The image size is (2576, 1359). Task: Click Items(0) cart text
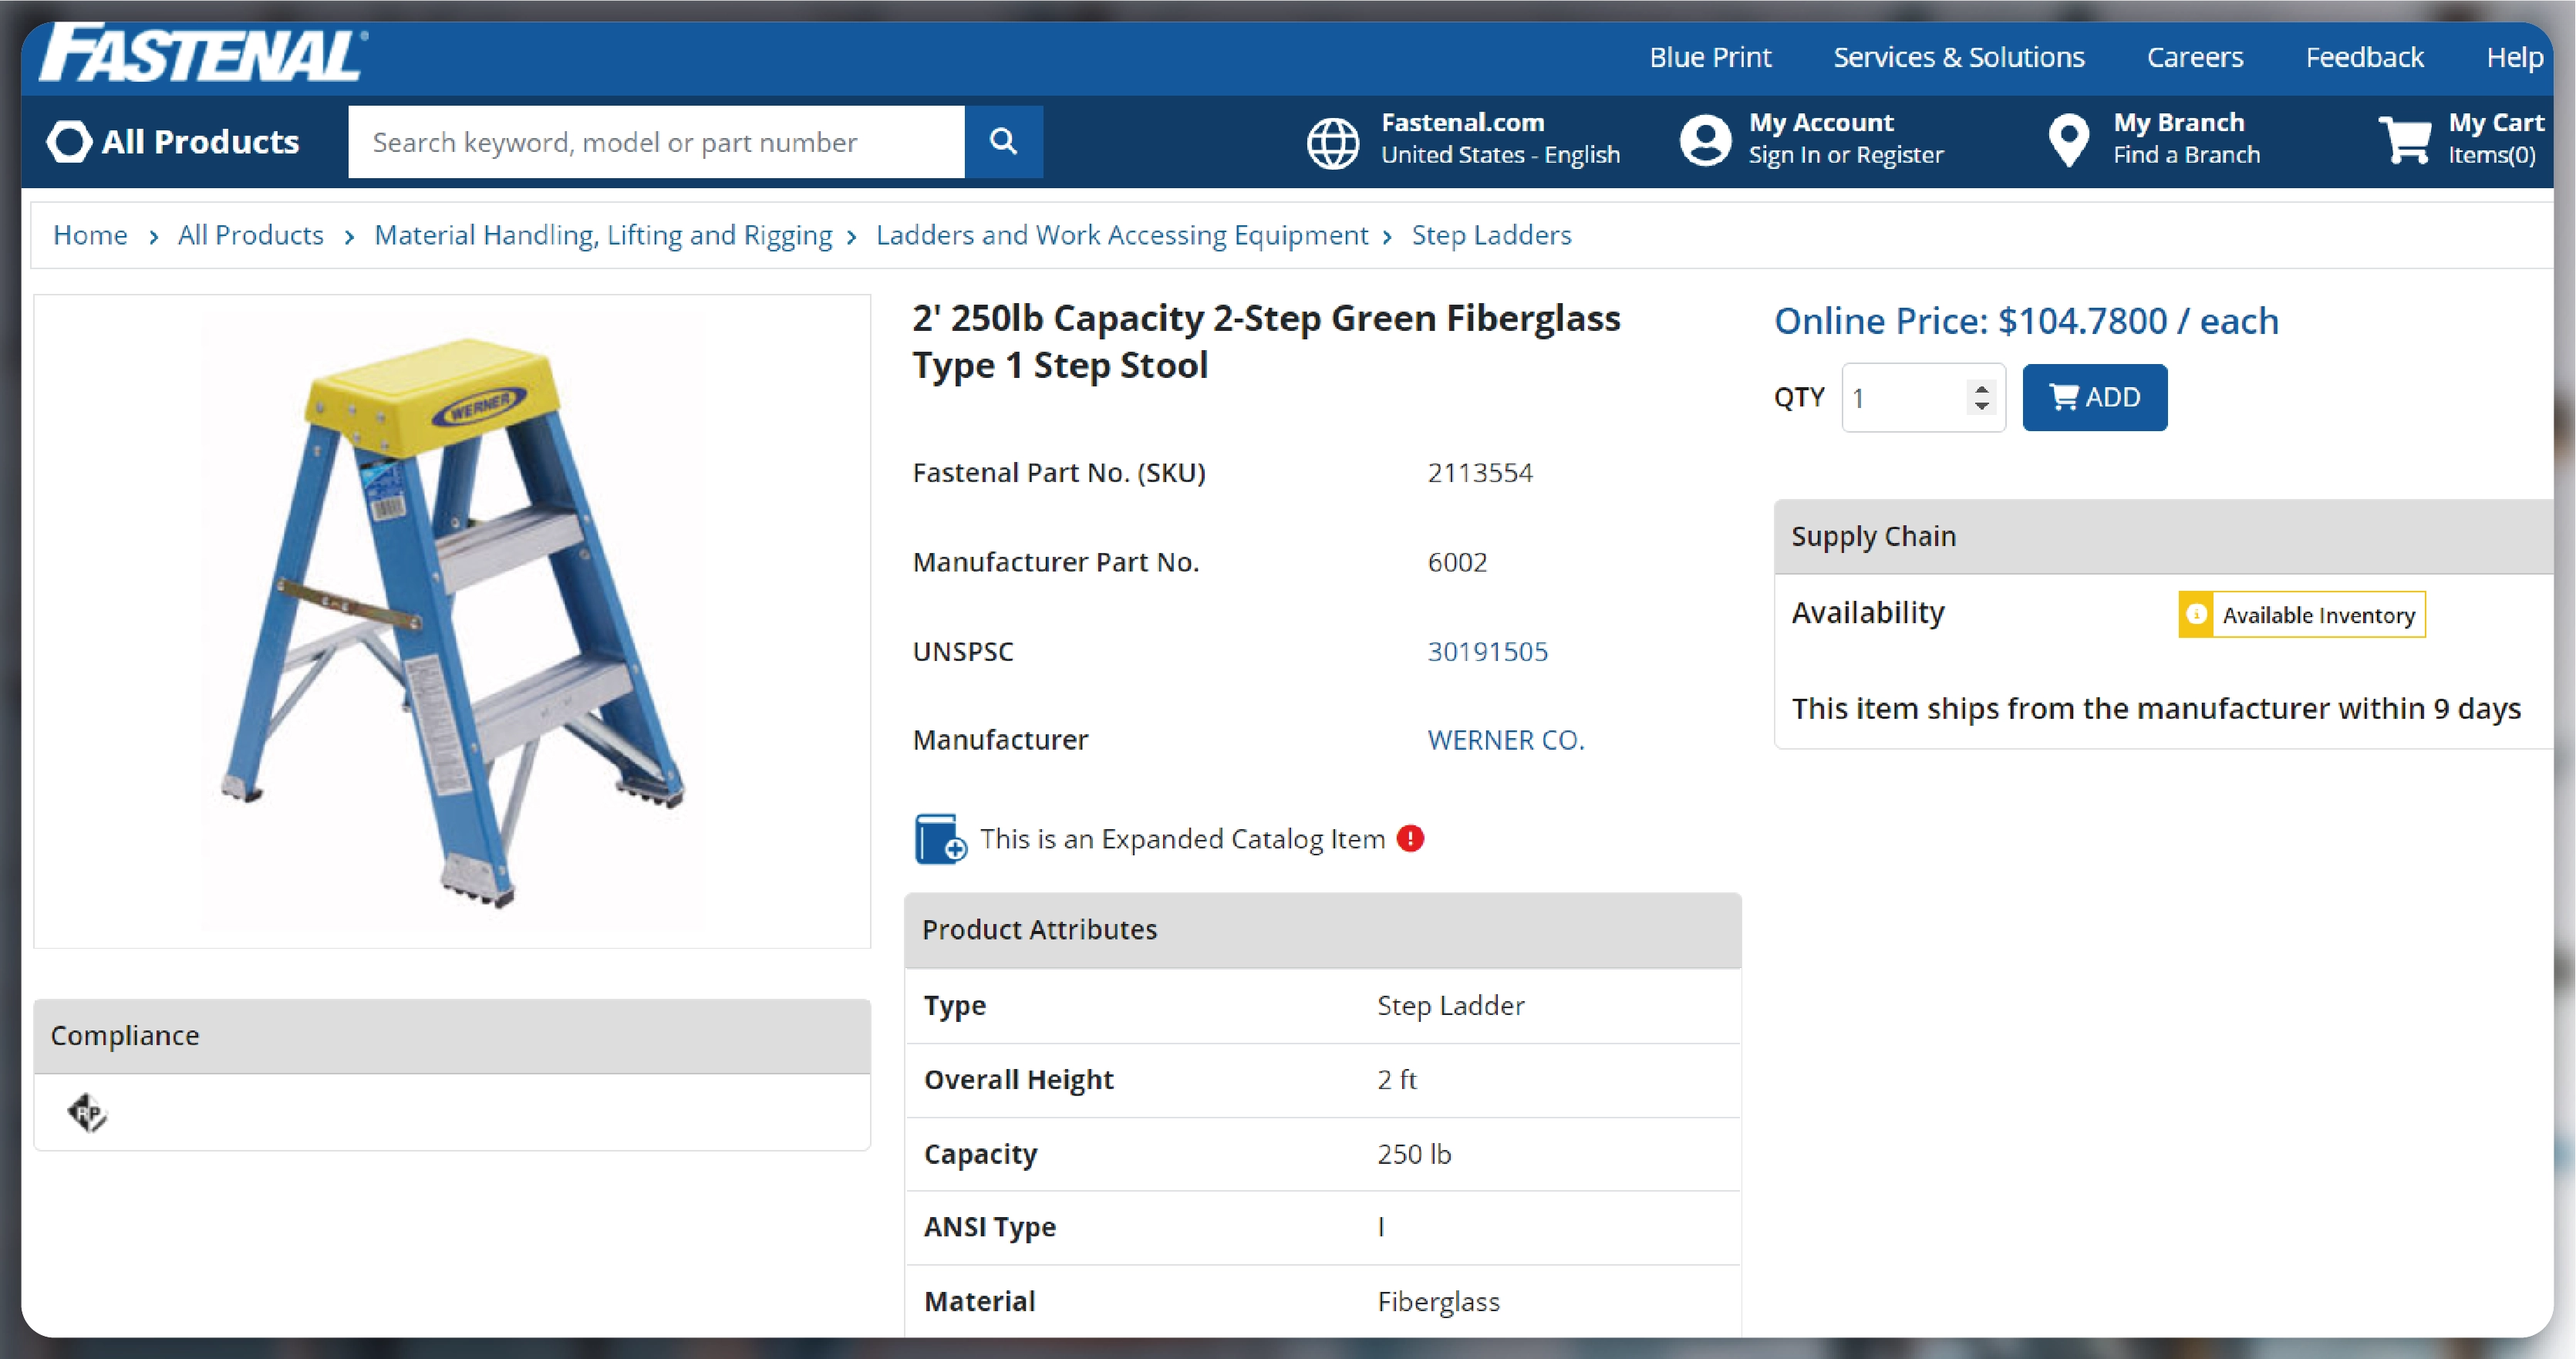2492,155
